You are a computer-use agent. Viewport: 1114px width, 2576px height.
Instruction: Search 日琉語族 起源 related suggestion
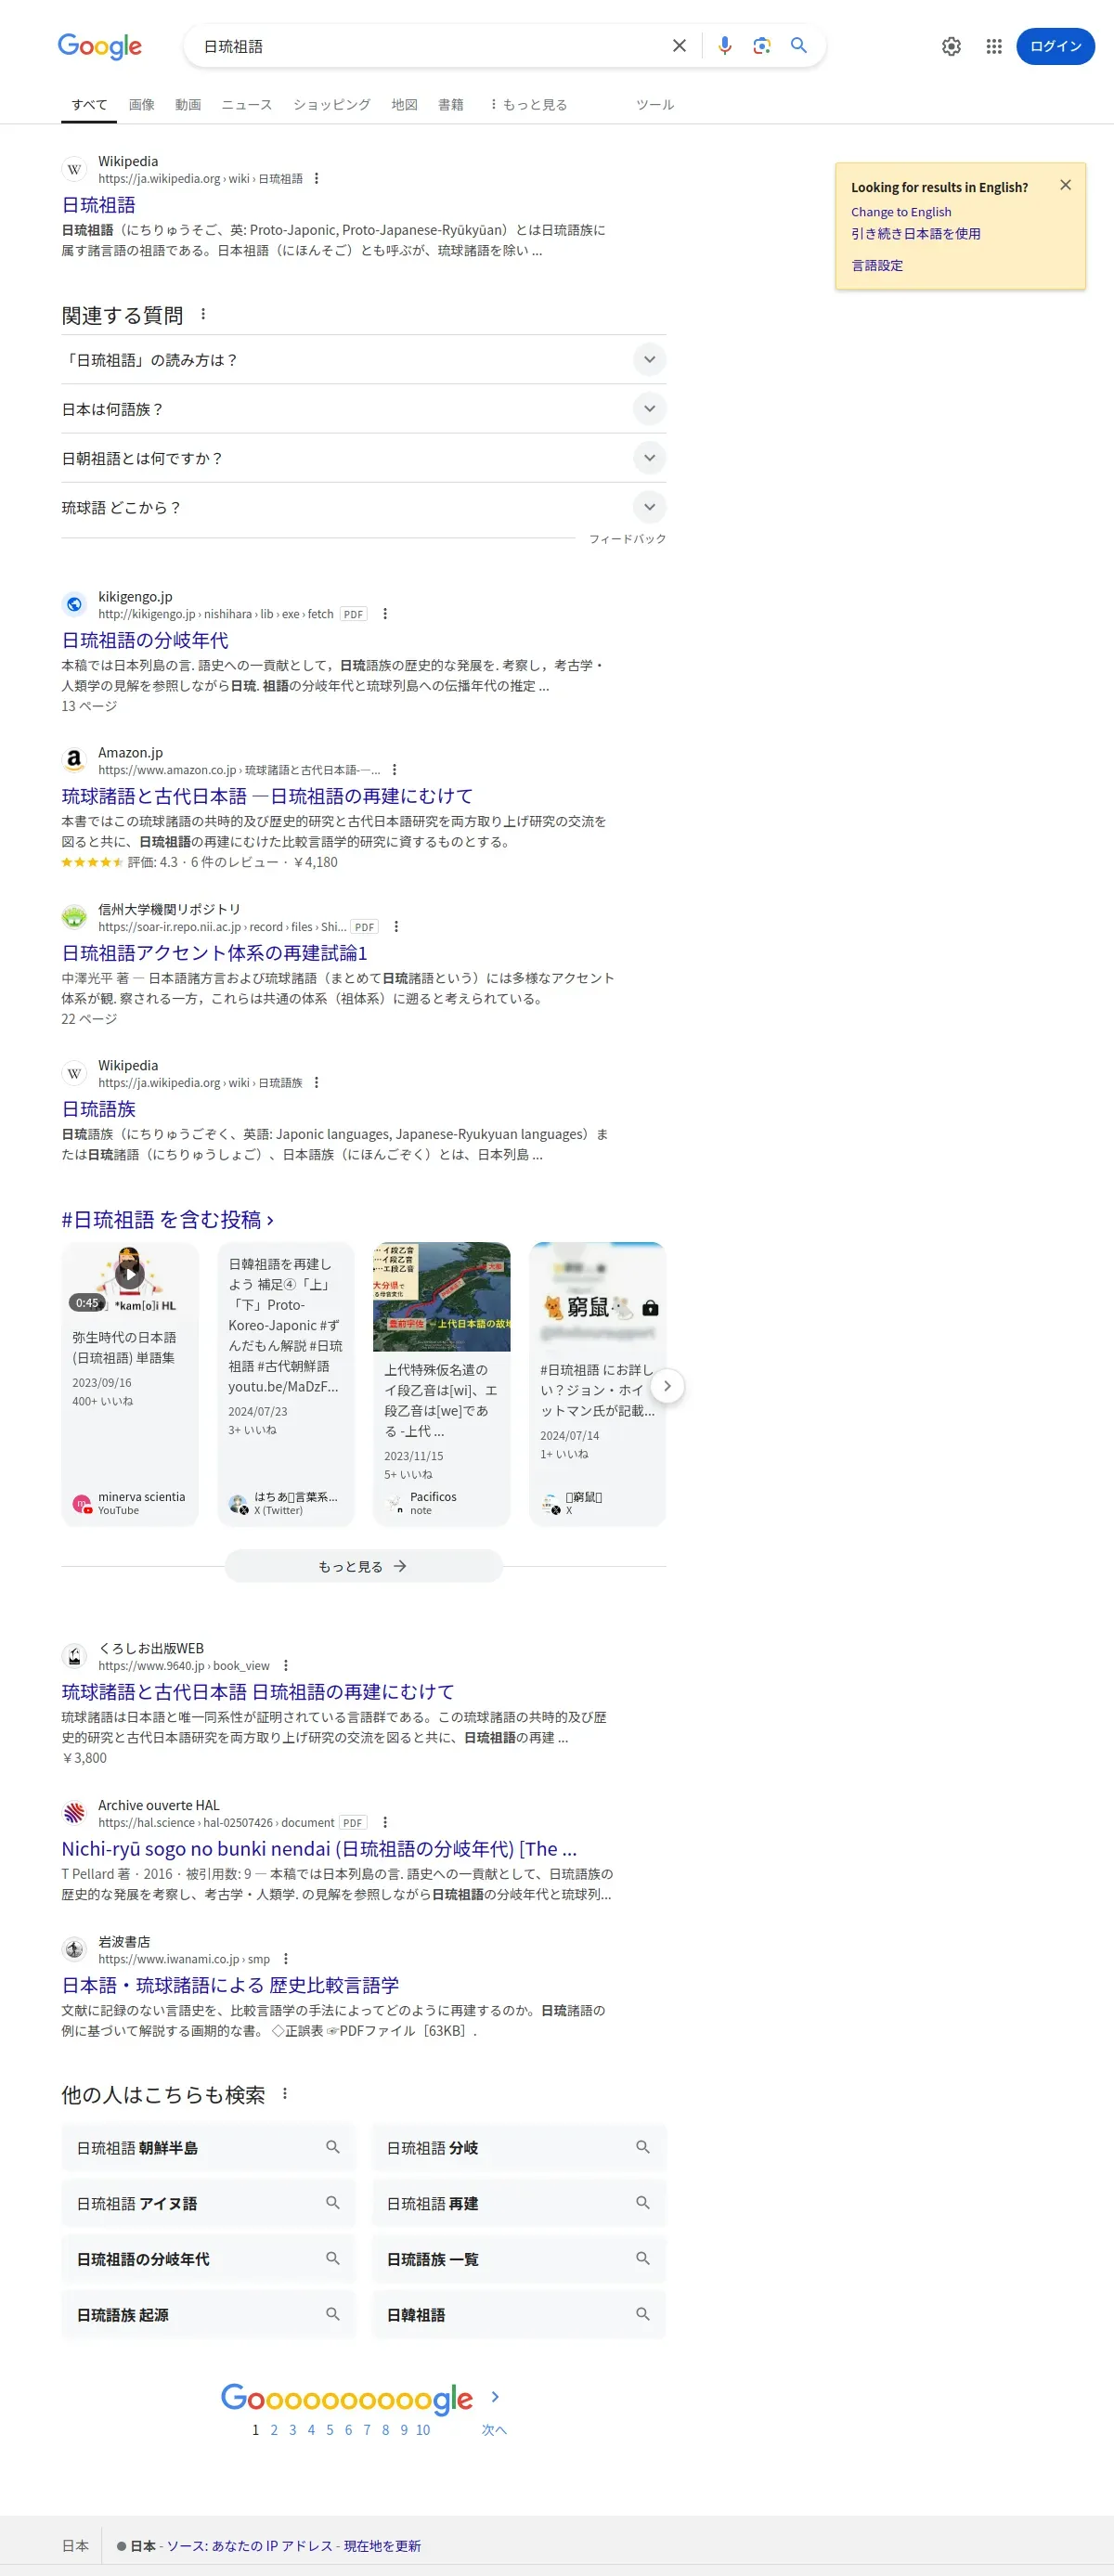point(208,2314)
